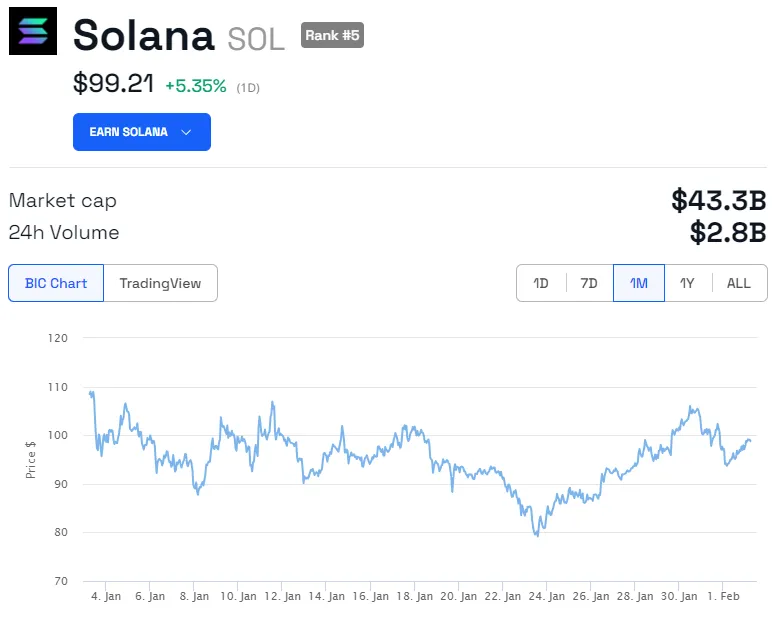Image resolution: width=774 pixels, height=623 pixels.
Task: Click the Rank #5 badge
Action: point(333,36)
